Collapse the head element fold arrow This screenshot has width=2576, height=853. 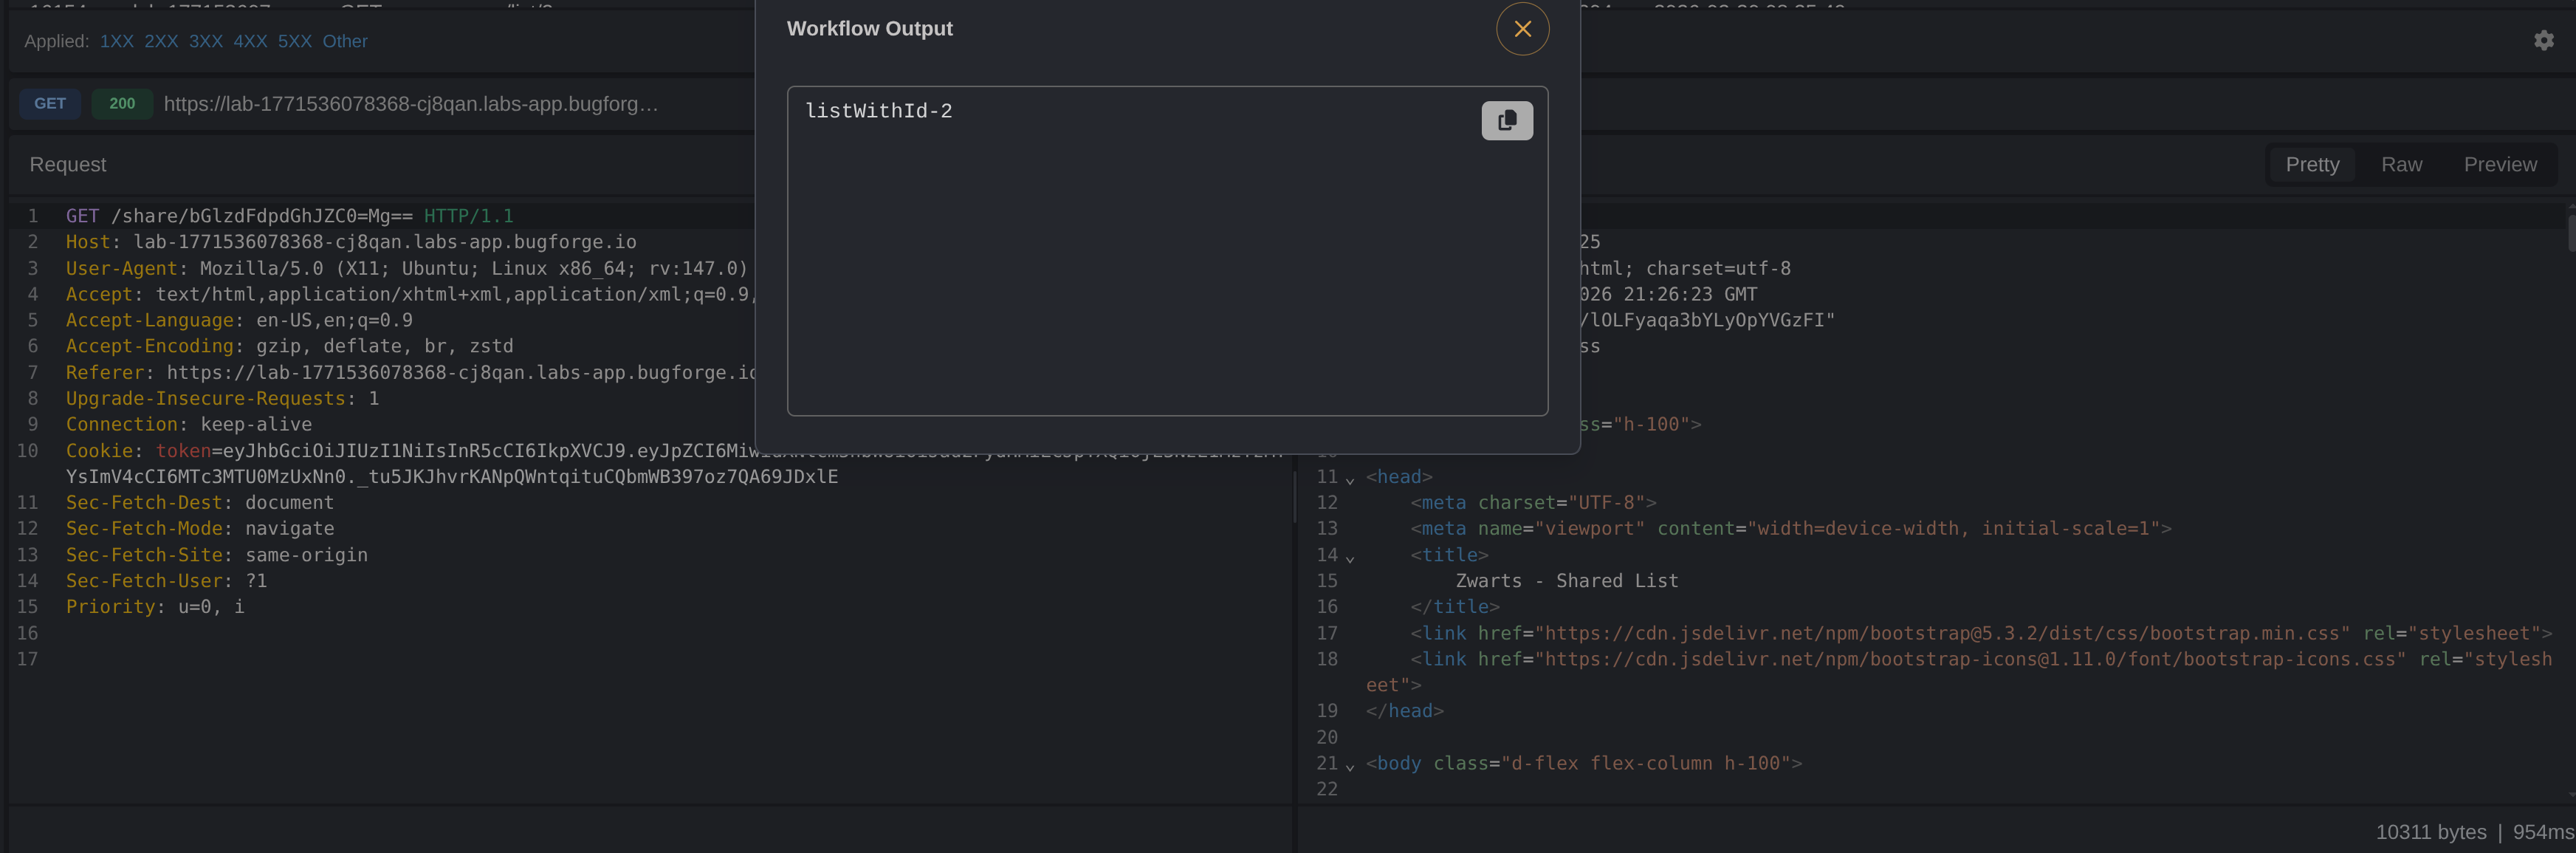tap(1349, 480)
